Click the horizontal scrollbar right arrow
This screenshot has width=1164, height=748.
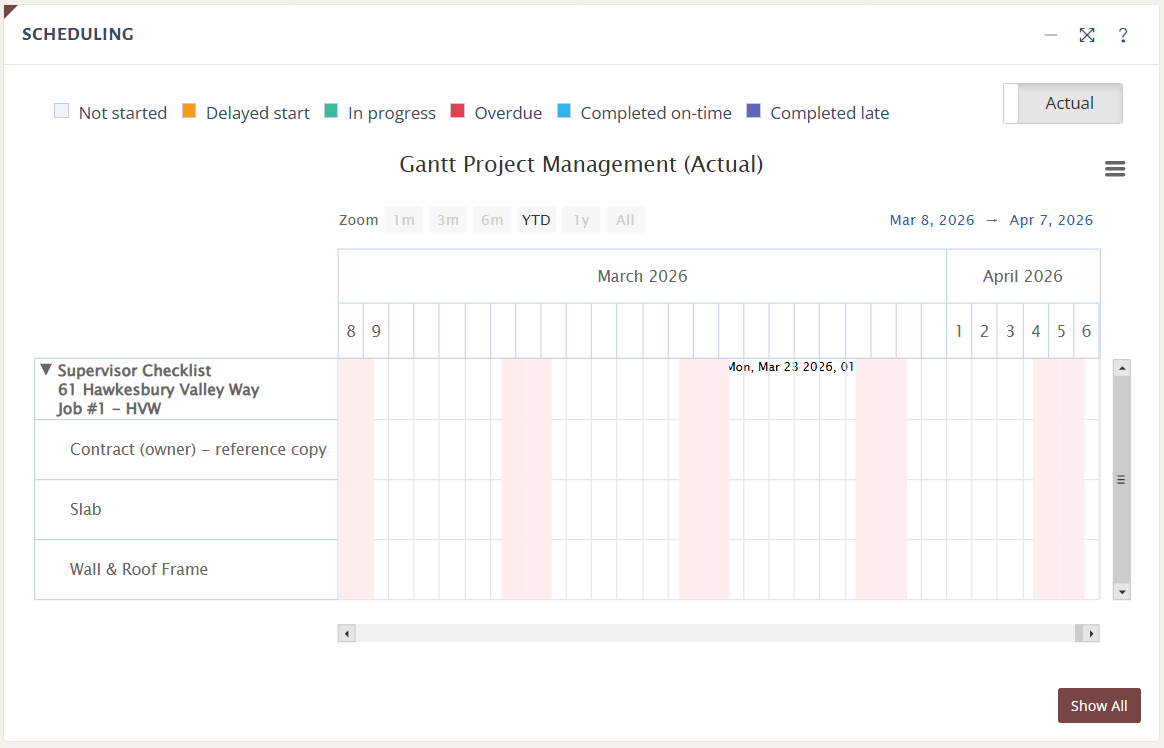[x=1091, y=633]
